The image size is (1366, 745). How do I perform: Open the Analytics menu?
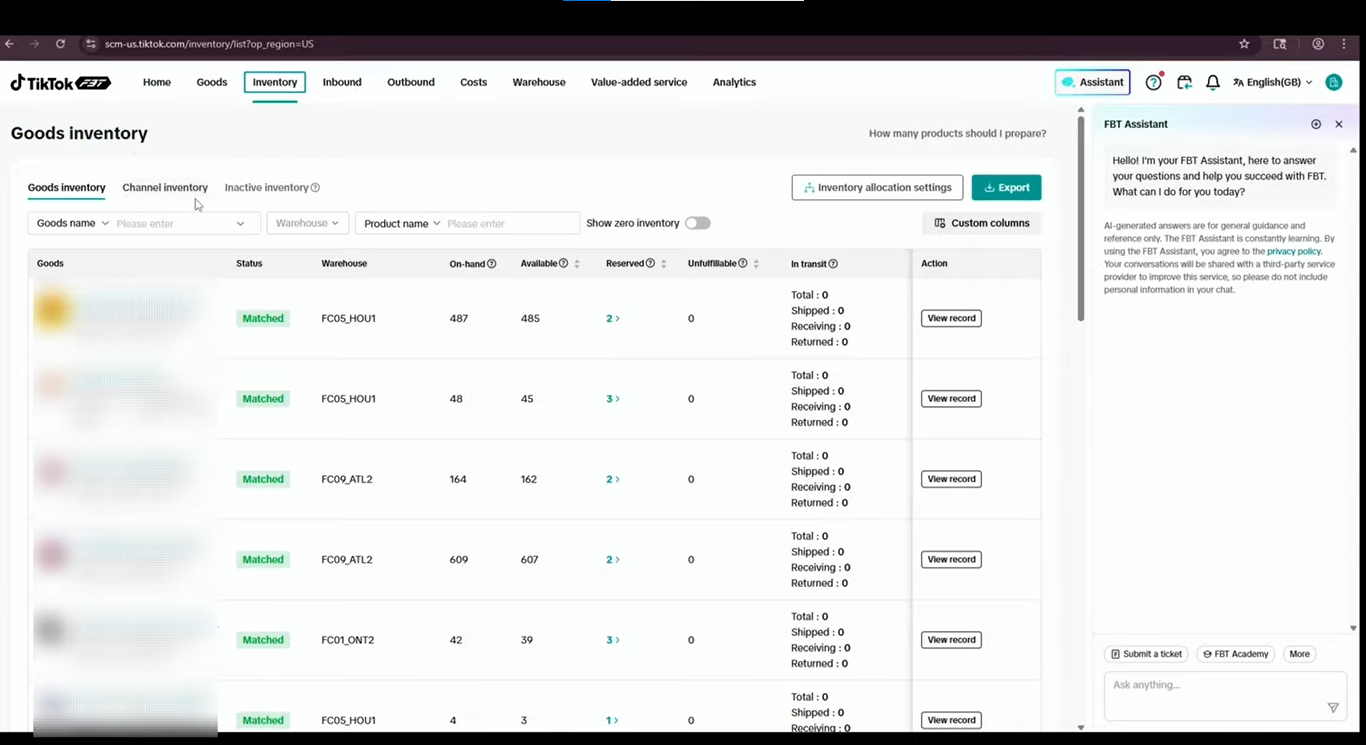pos(734,82)
